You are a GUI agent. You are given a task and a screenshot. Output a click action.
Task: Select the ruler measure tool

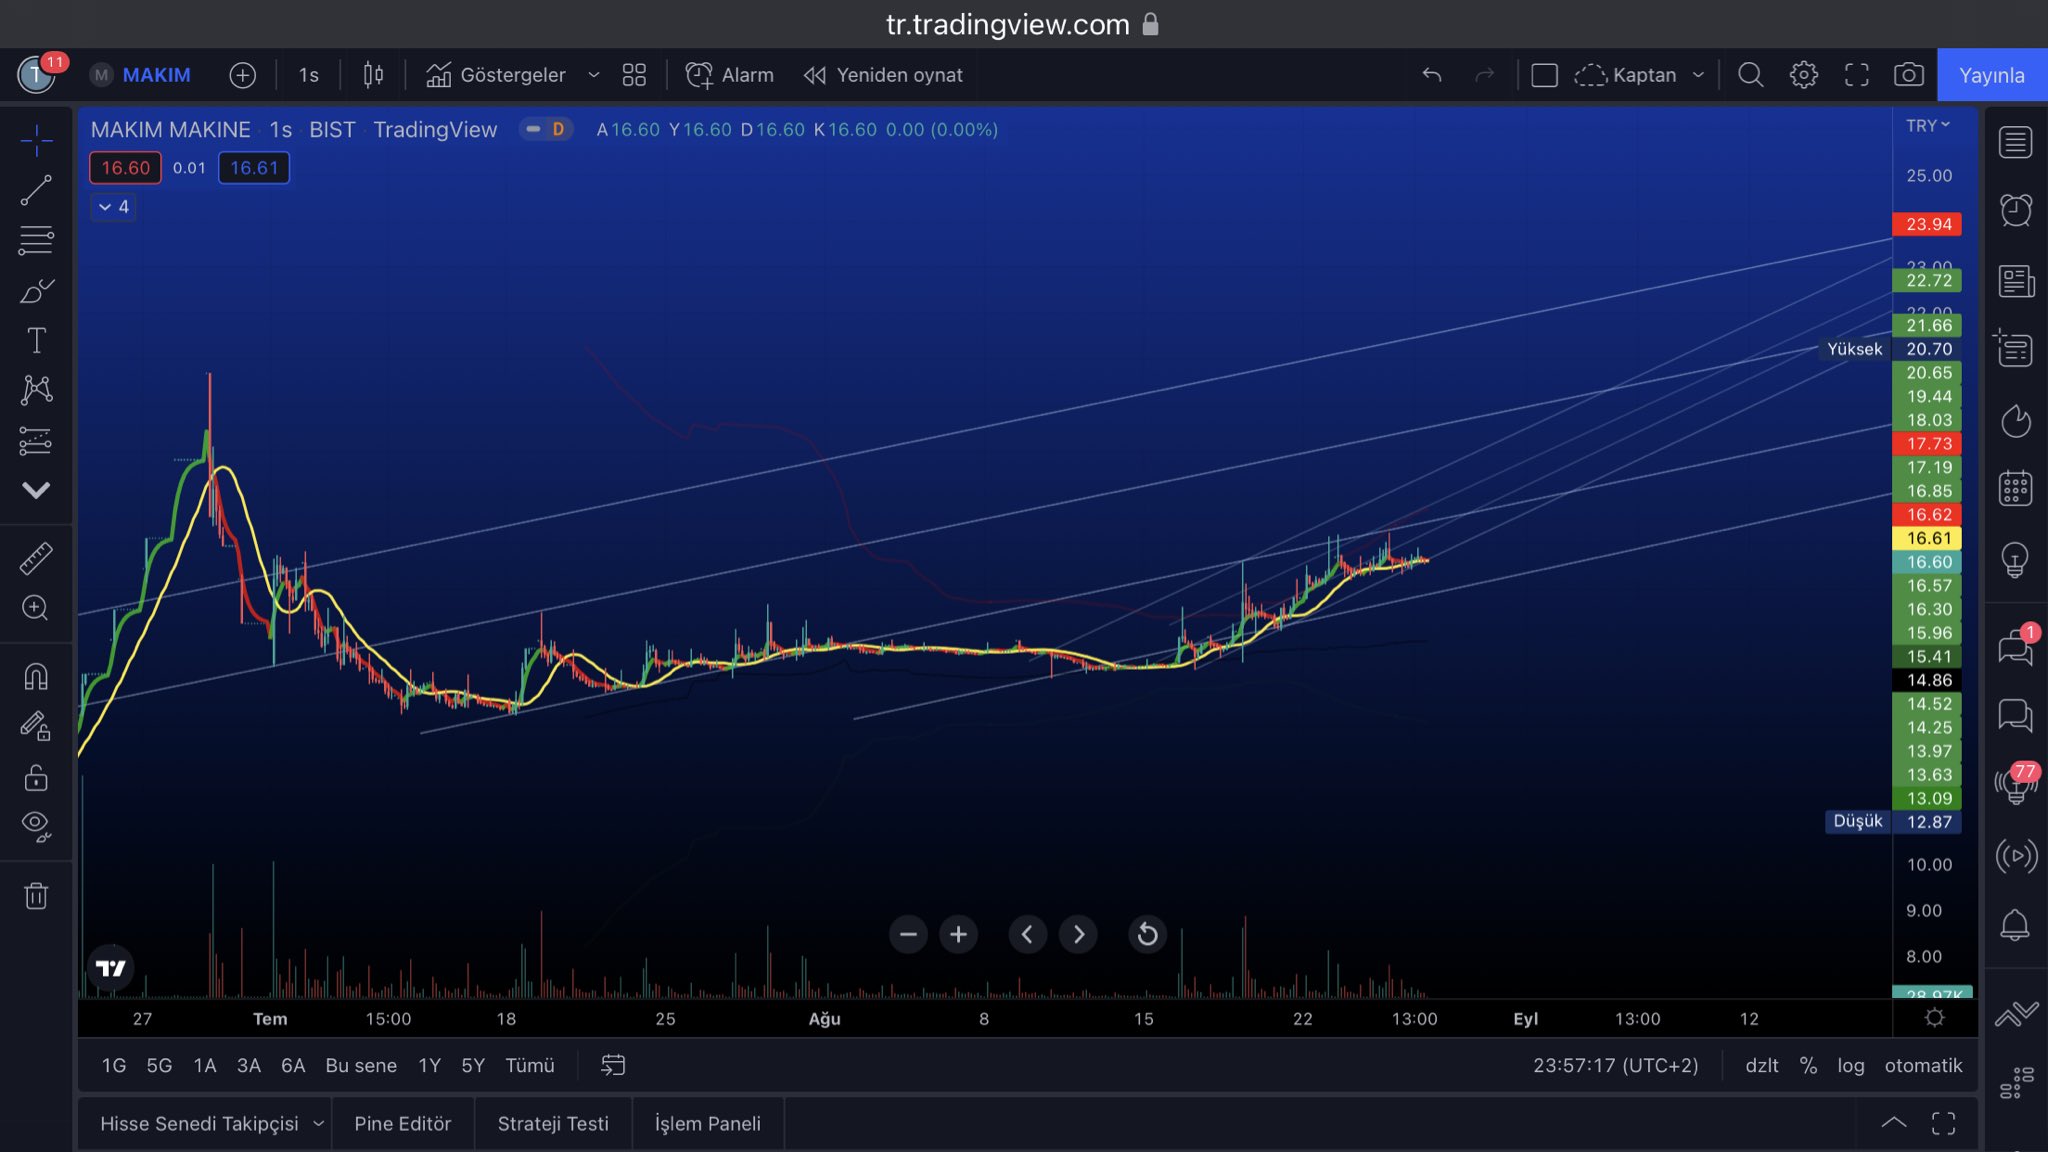36,558
